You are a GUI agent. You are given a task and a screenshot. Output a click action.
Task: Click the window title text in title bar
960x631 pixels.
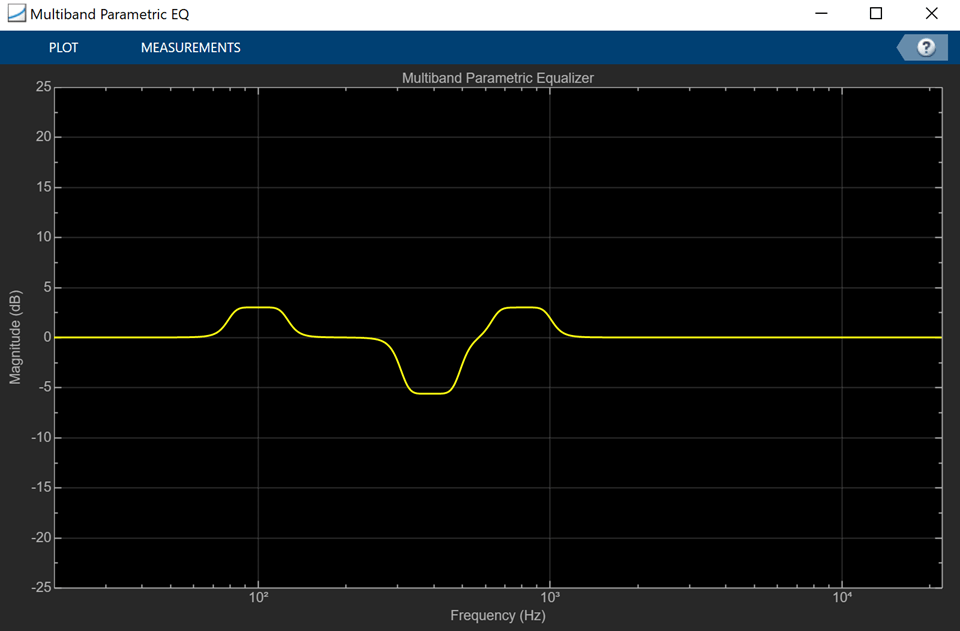pos(109,15)
